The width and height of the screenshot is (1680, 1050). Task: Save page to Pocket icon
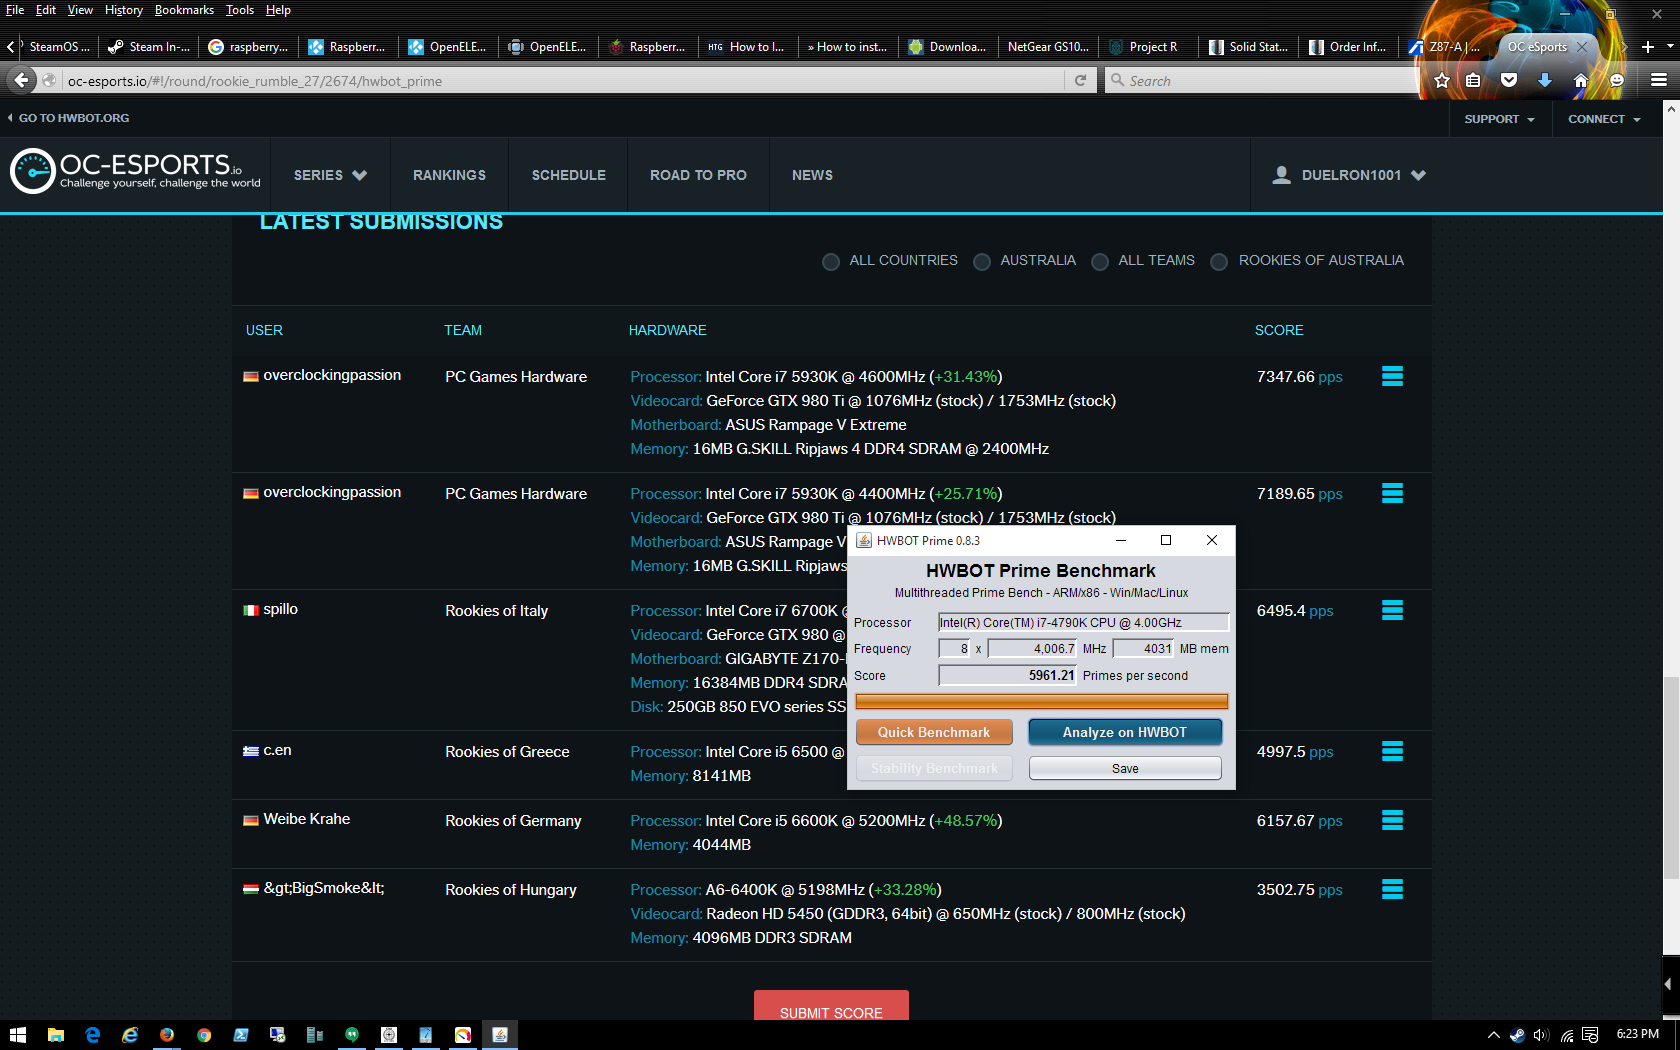[x=1509, y=80]
